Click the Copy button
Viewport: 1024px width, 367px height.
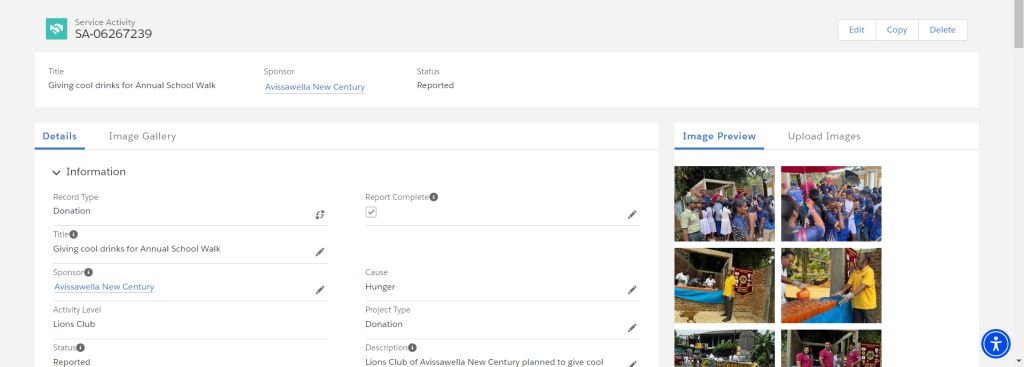(897, 30)
